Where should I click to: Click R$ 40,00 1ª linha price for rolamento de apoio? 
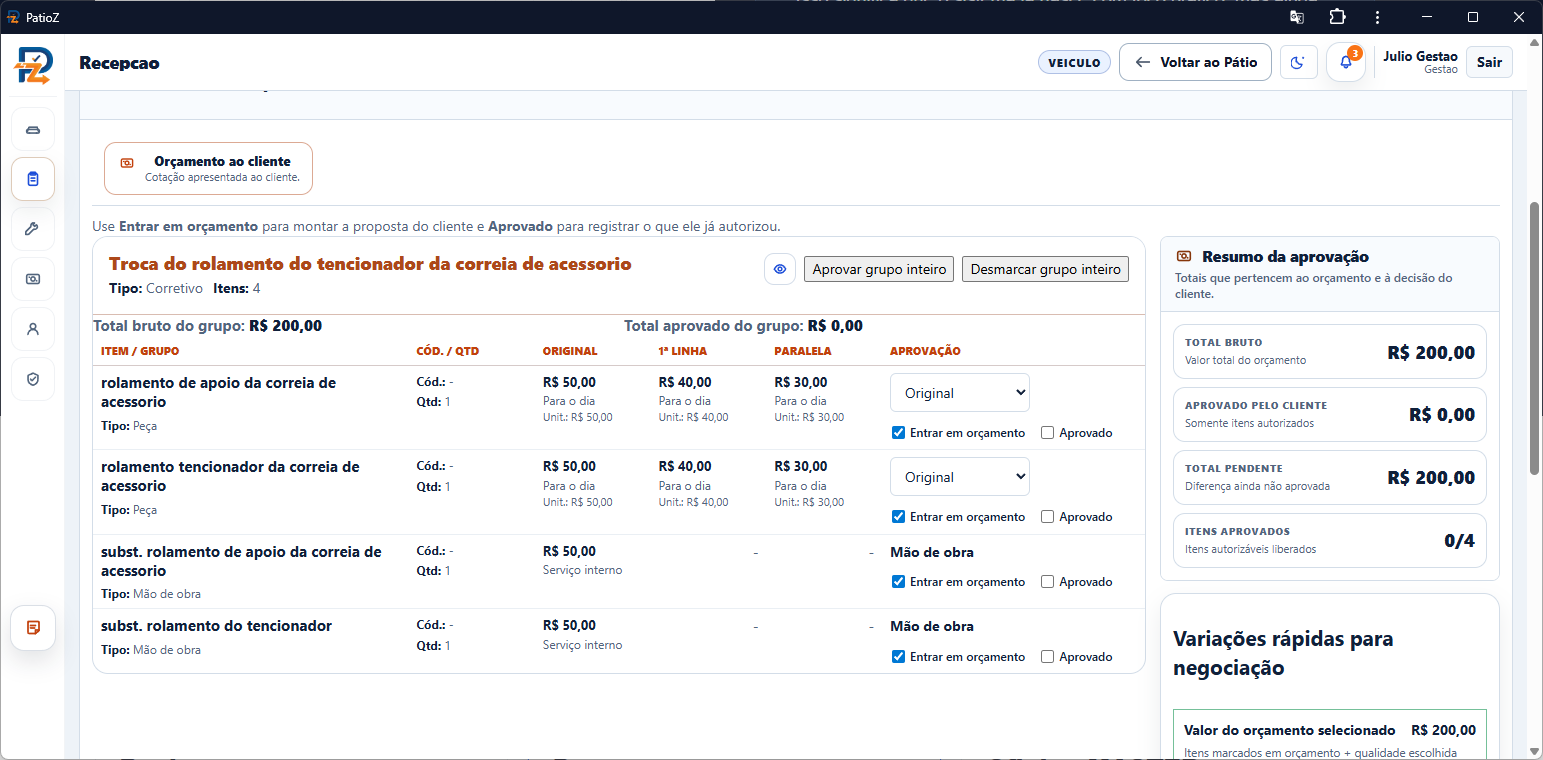tap(685, 382)
